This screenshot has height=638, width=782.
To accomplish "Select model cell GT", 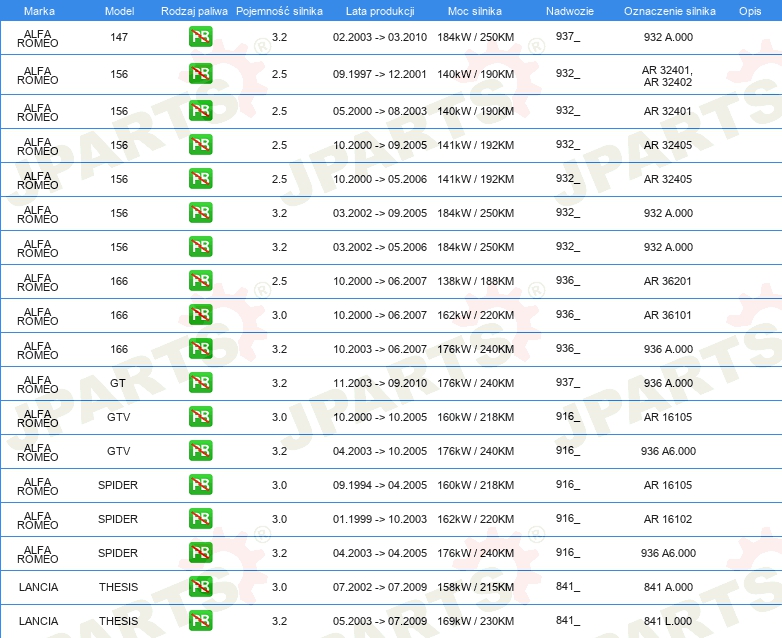I will point(118,383).
